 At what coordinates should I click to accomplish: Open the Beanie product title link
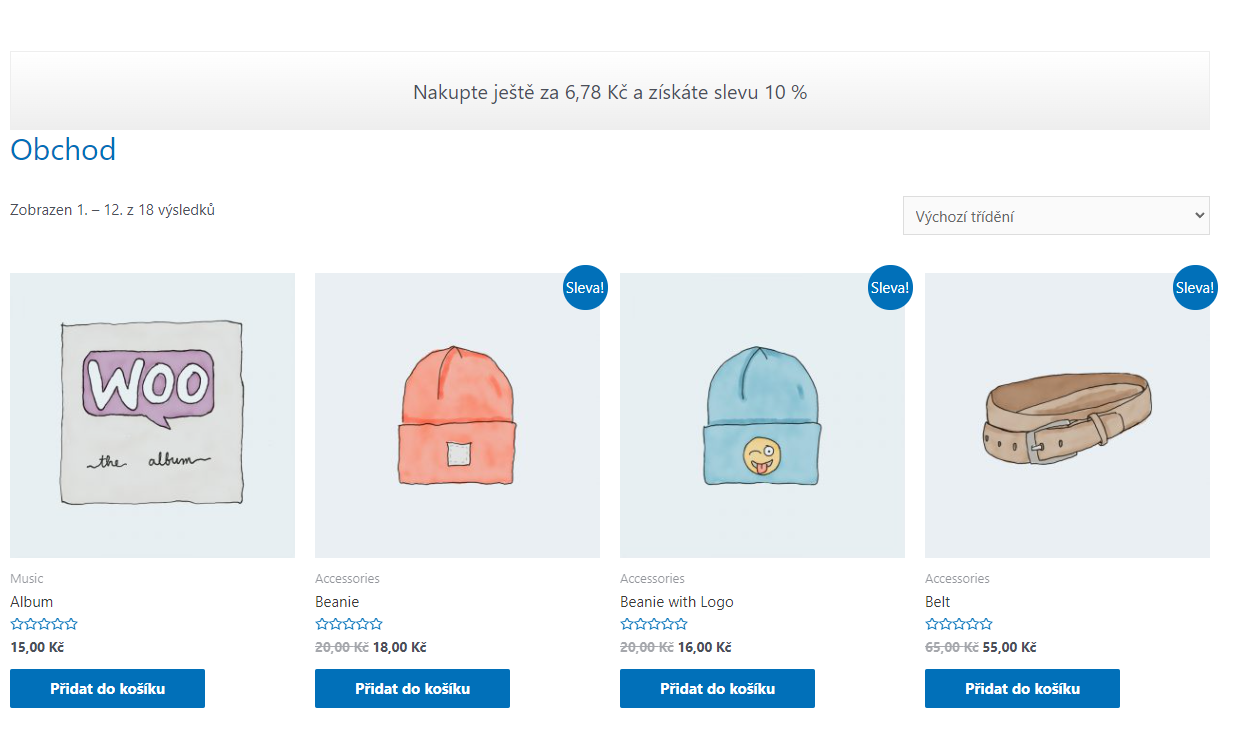point(337,602)
